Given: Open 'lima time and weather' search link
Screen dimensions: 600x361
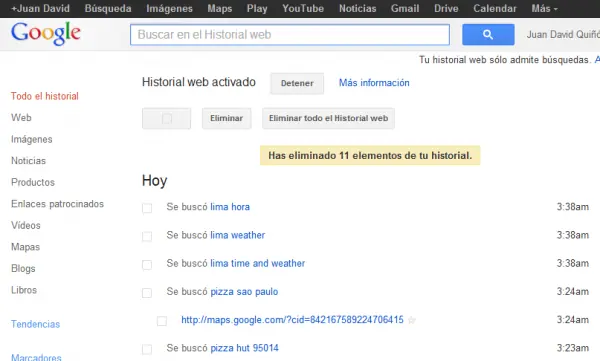Looking at the screenshot, I should (x=258, y=263).
